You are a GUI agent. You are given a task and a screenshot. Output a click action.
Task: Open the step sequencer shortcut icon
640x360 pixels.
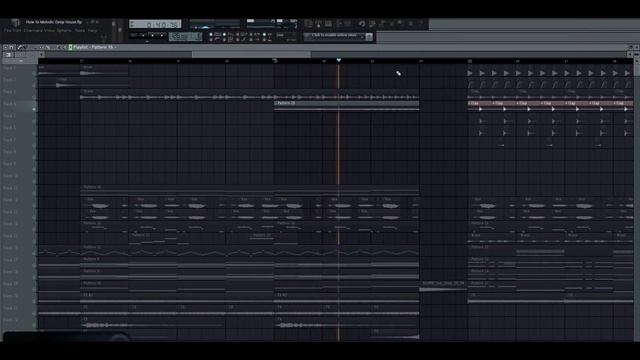coord(318,24)
